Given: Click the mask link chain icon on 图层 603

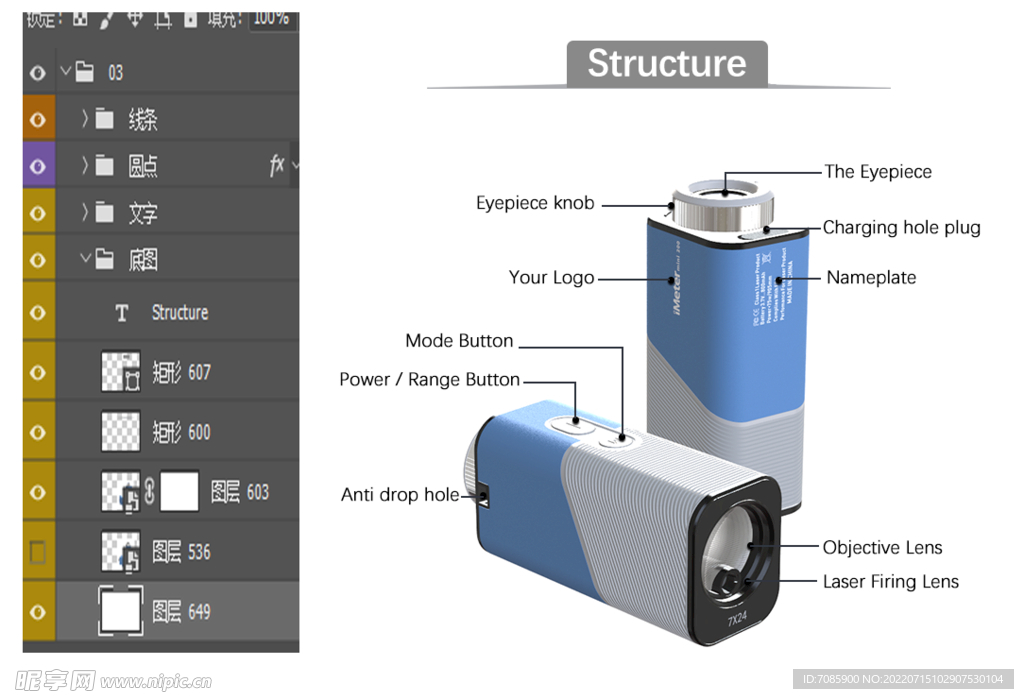Looking at the screenshot, I should (149, 492).
